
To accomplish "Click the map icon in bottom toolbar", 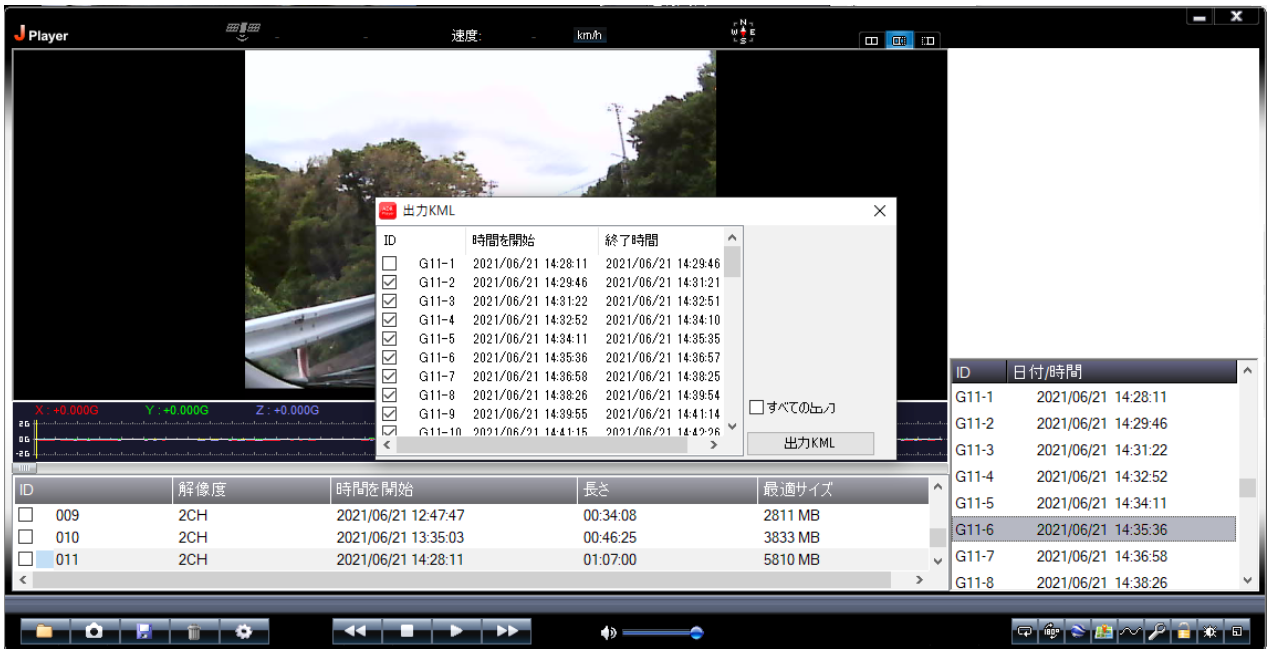I will pos(1104,632).
